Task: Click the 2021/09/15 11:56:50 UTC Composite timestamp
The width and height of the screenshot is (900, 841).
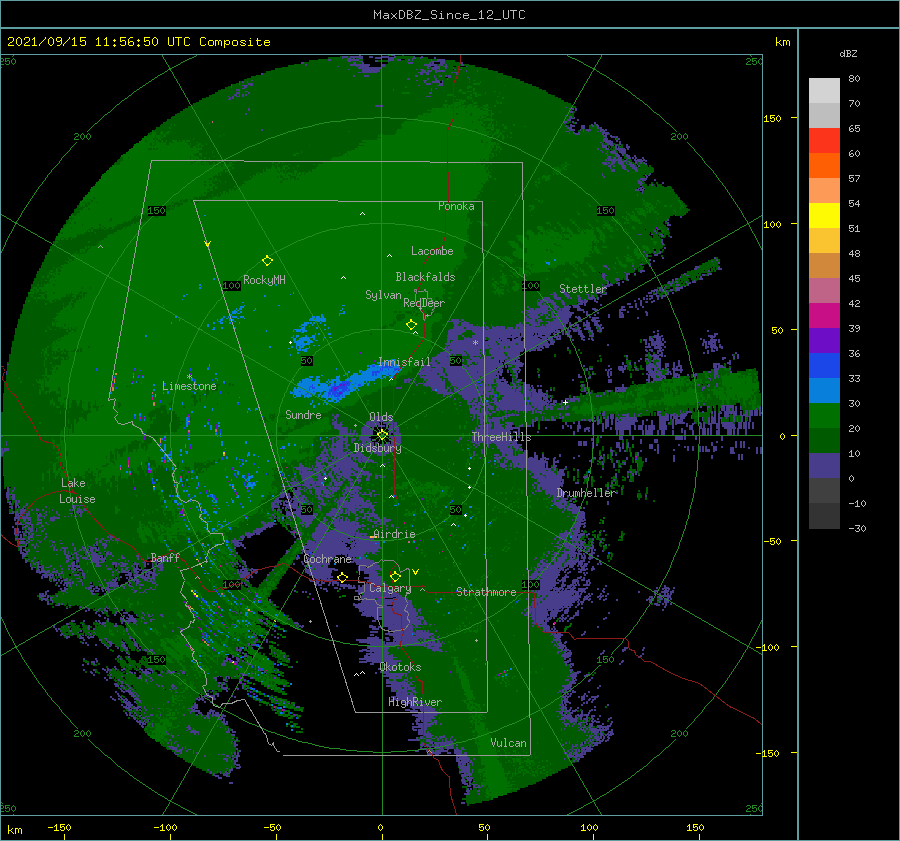Action: coord(138,42)
